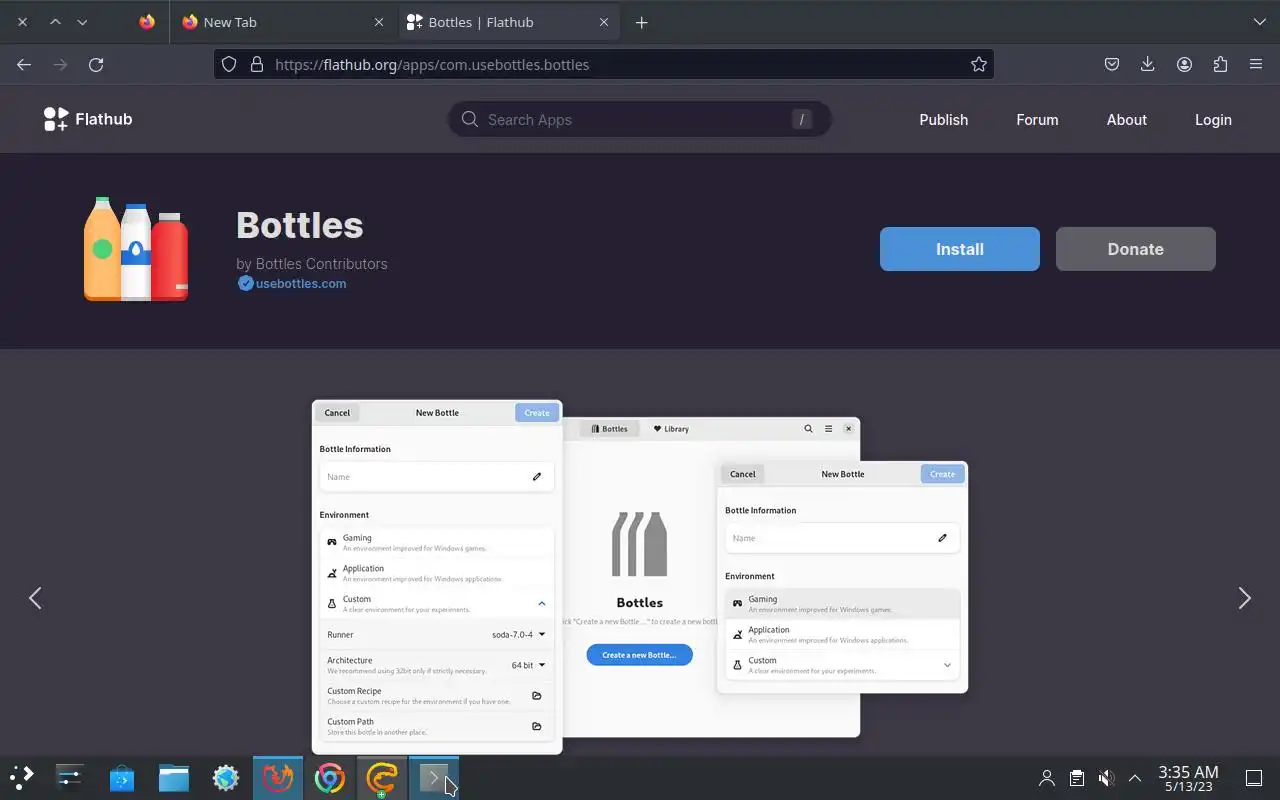Open Firefox View pinned icon
This screenshot has height=800, width=1280.
(147, 22)
